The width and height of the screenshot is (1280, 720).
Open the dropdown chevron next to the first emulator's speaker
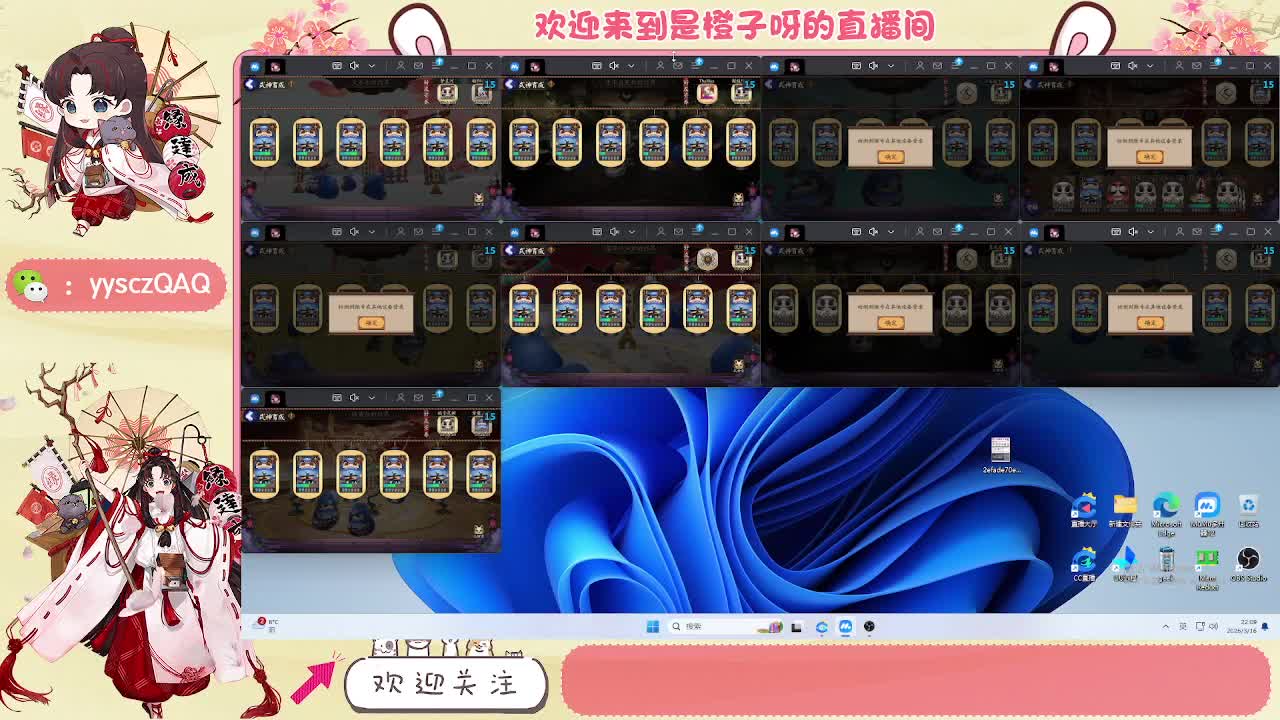(372, 65)
